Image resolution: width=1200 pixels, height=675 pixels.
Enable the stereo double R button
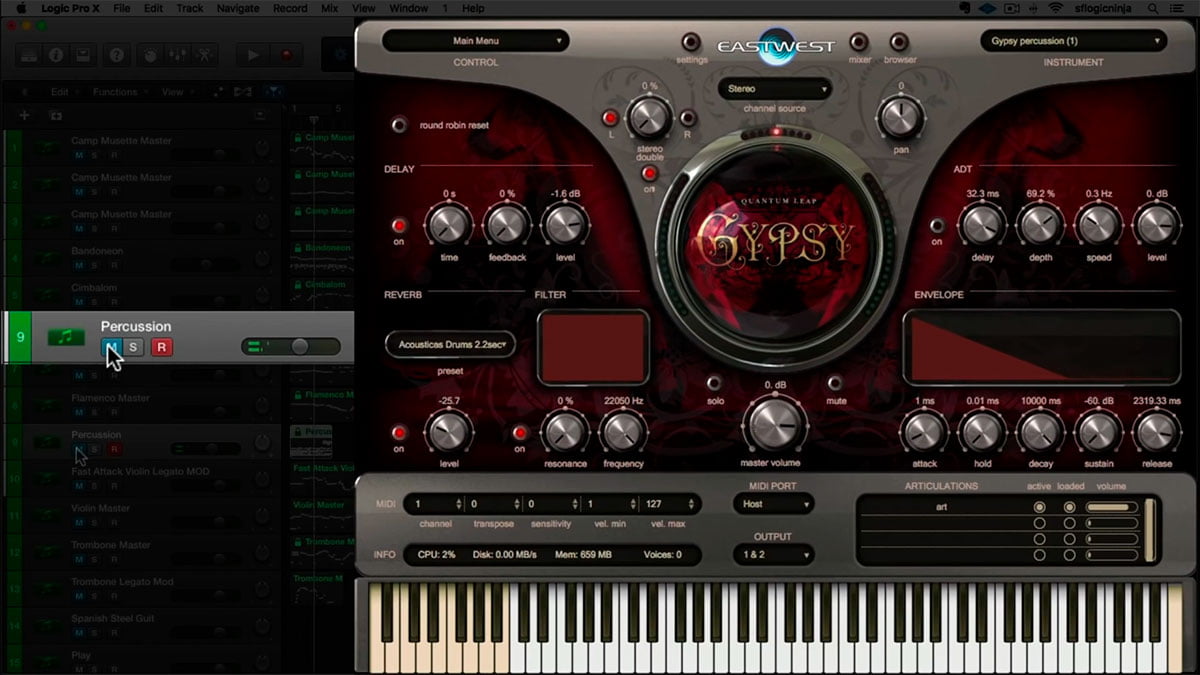tap(687, 118)
